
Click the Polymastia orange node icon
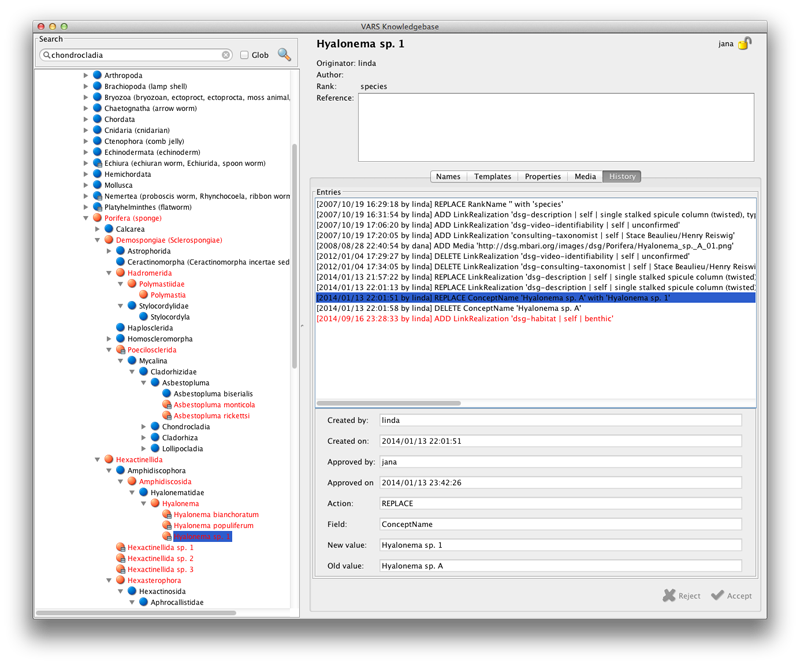(x=143, y=294)
